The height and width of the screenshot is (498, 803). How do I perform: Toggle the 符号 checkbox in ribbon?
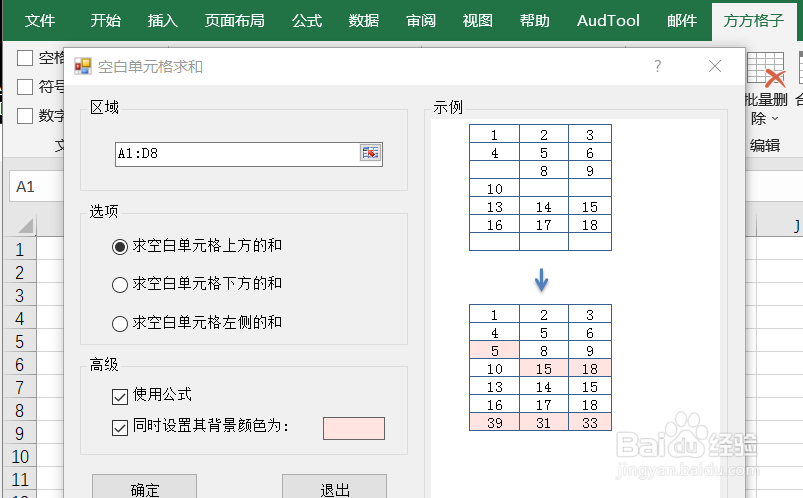tap(25, 87)
